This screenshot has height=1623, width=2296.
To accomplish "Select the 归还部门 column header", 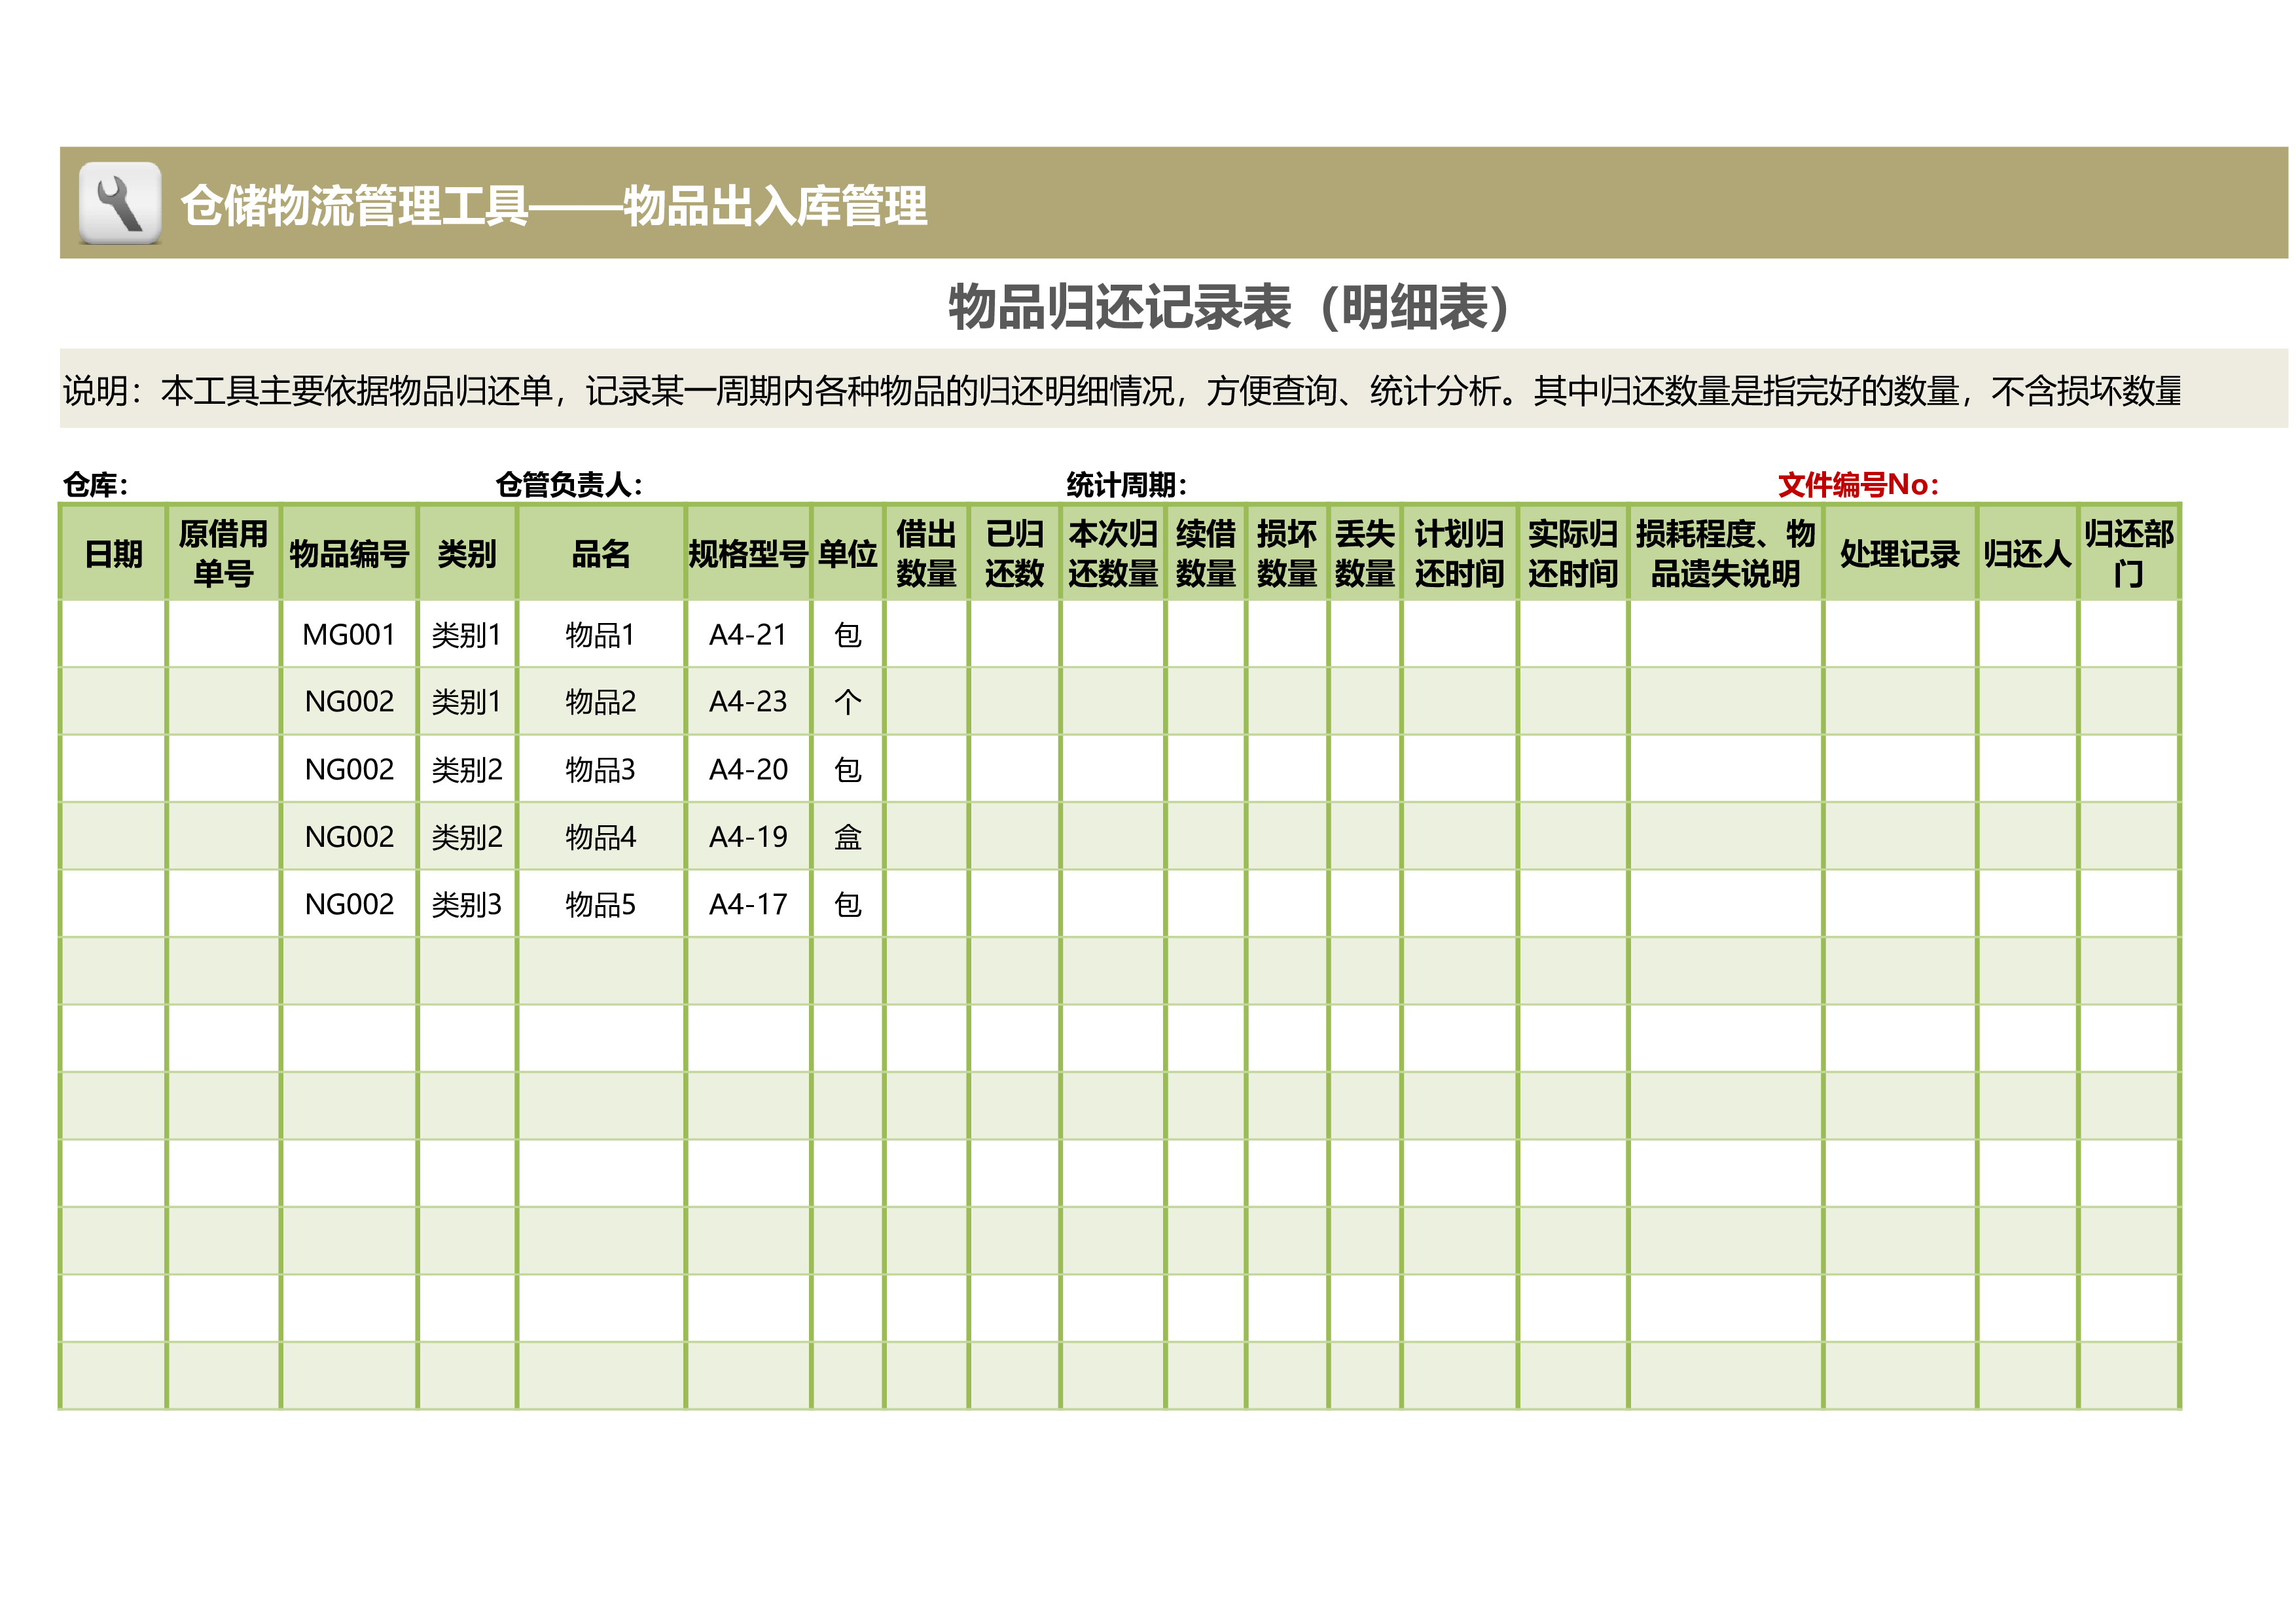I will (2129, 553).
